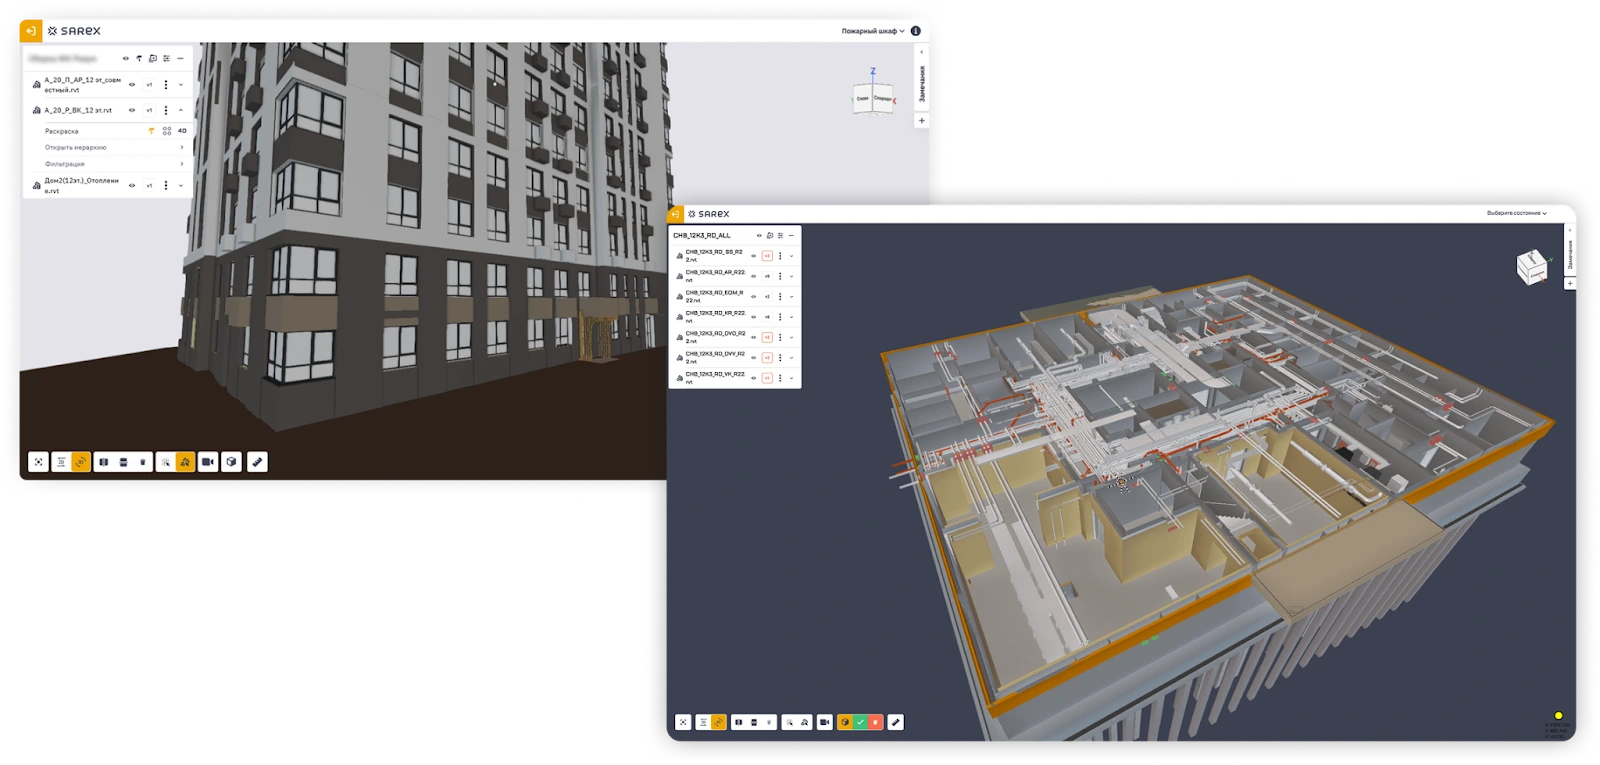This screenshot has width=1600, height=765.
Task: Click the paint roller icon in Раскраска row
Action: (152, 131)
